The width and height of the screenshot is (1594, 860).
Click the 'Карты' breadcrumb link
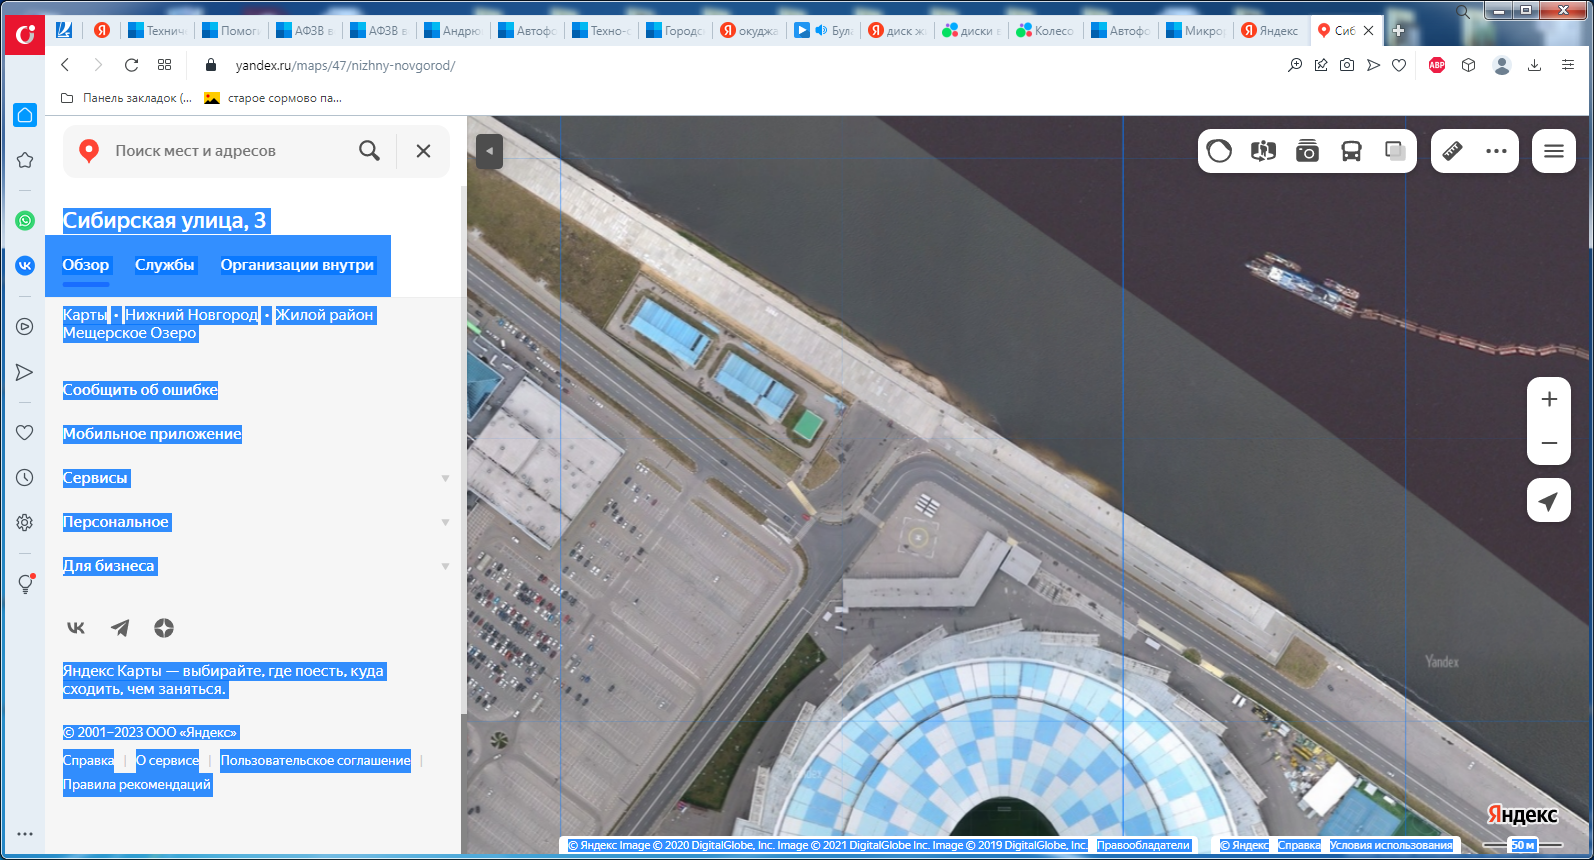[86, 315]
